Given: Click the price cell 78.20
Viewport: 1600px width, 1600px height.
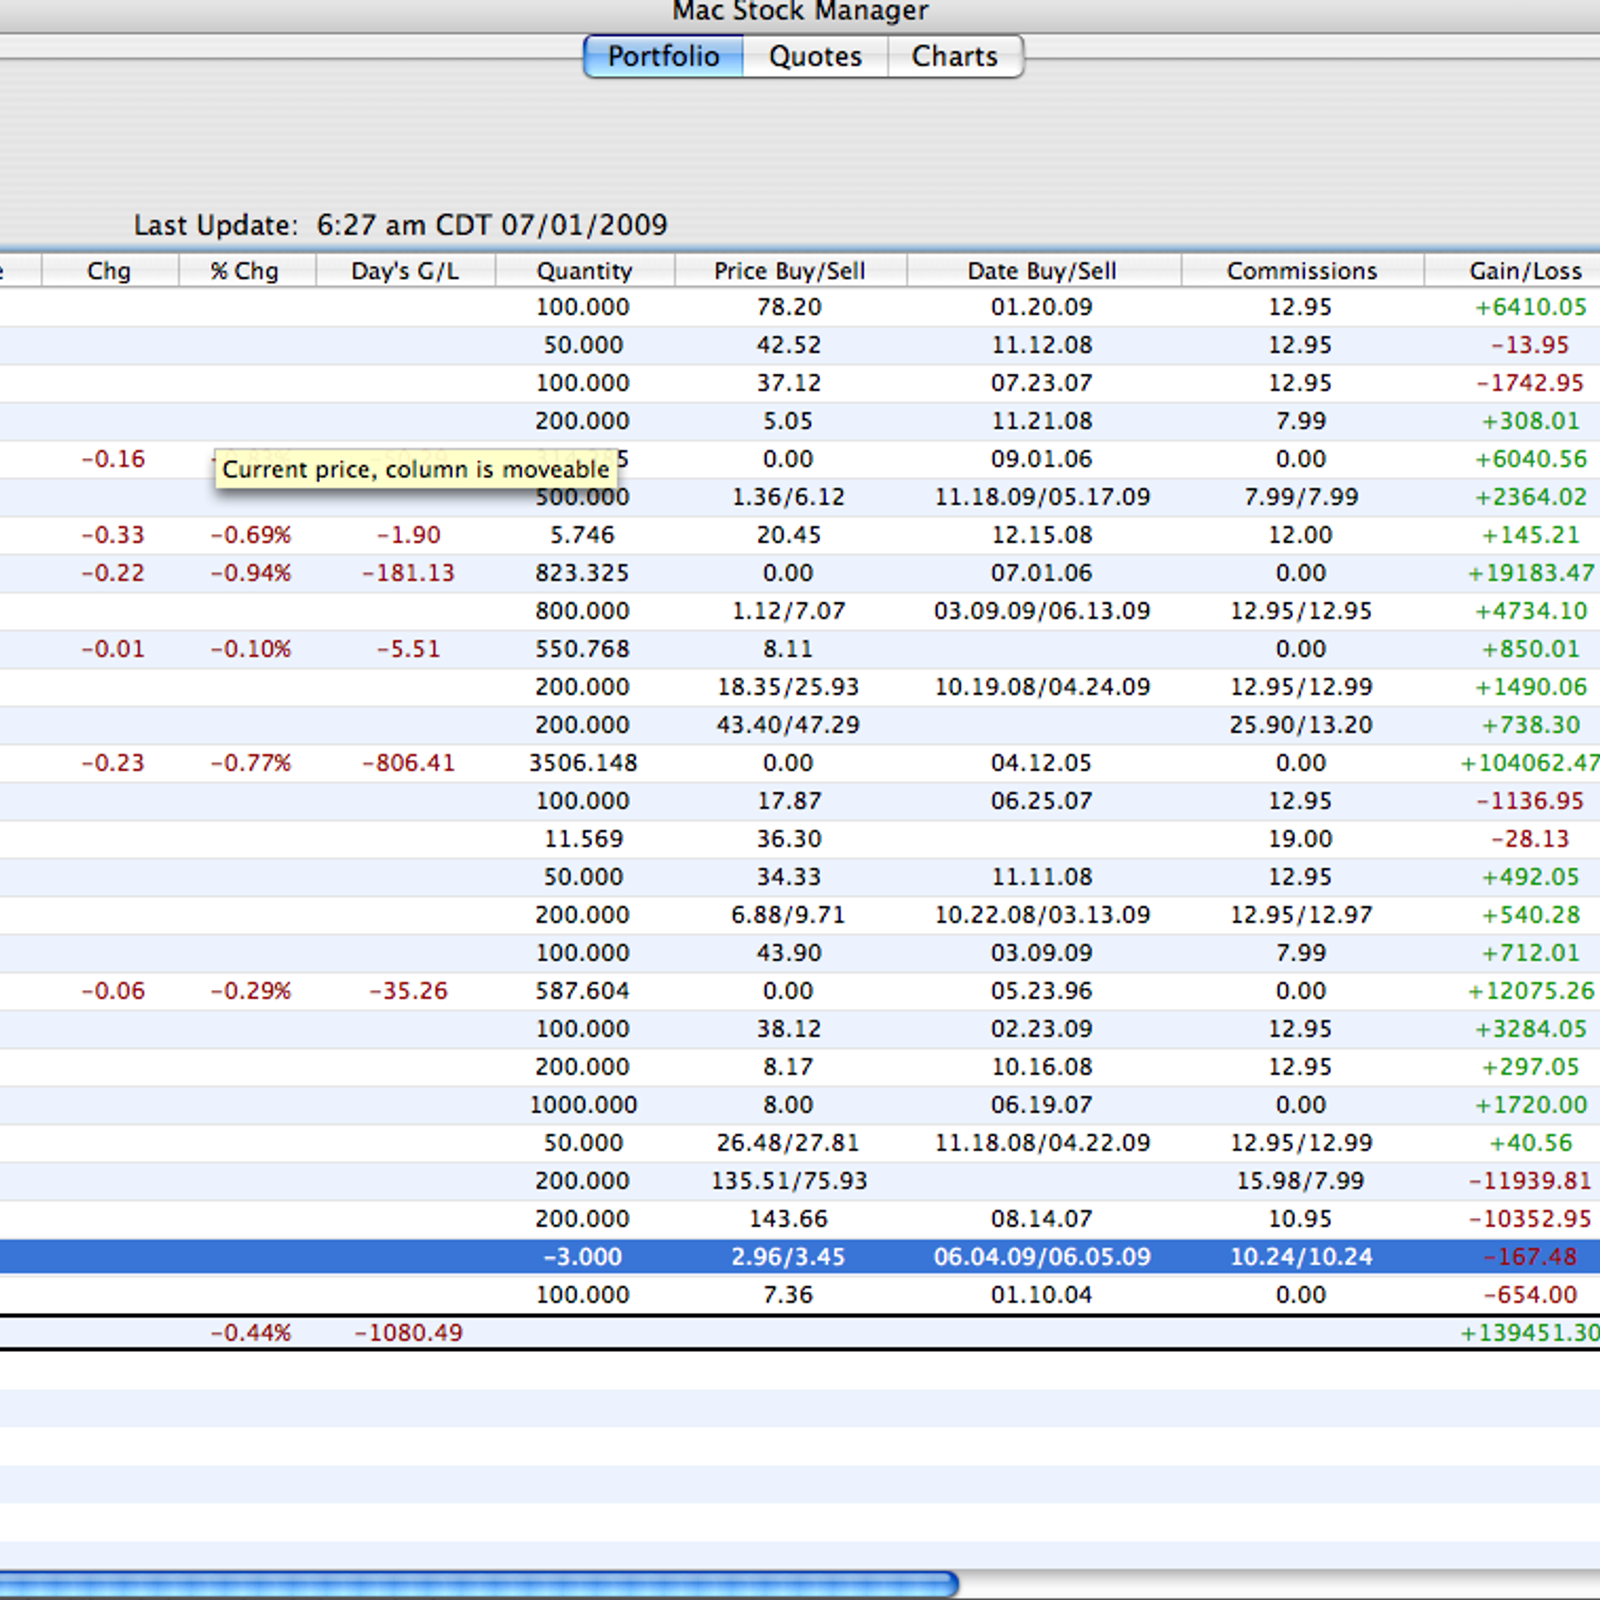Looking at the screenshot, I should tap(789, 307).
